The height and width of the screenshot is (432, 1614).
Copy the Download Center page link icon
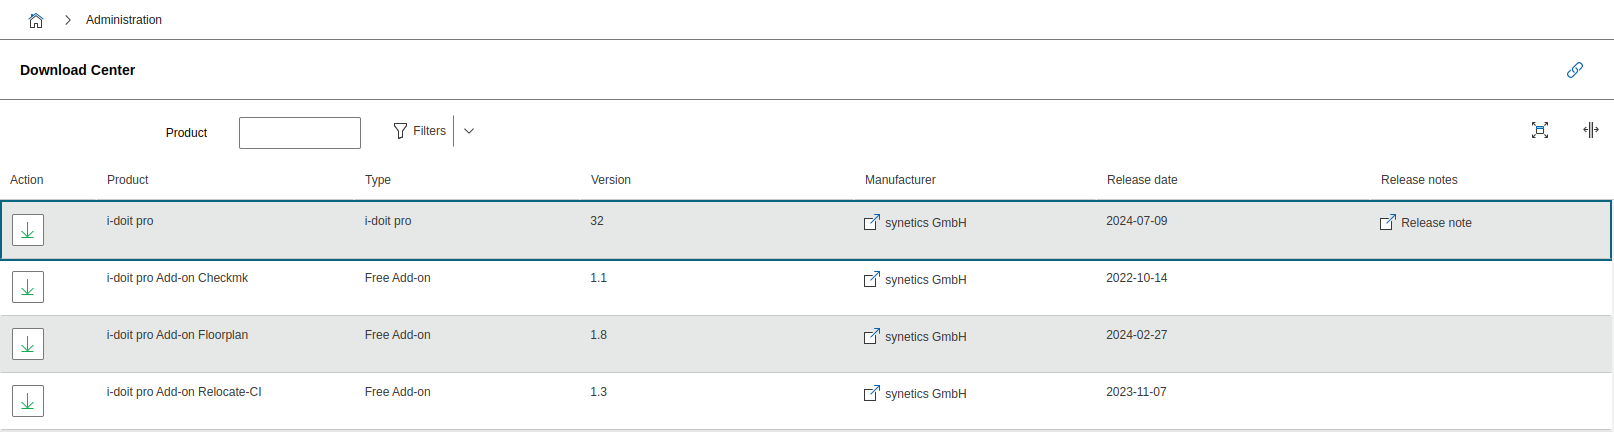click(1575, 70)
